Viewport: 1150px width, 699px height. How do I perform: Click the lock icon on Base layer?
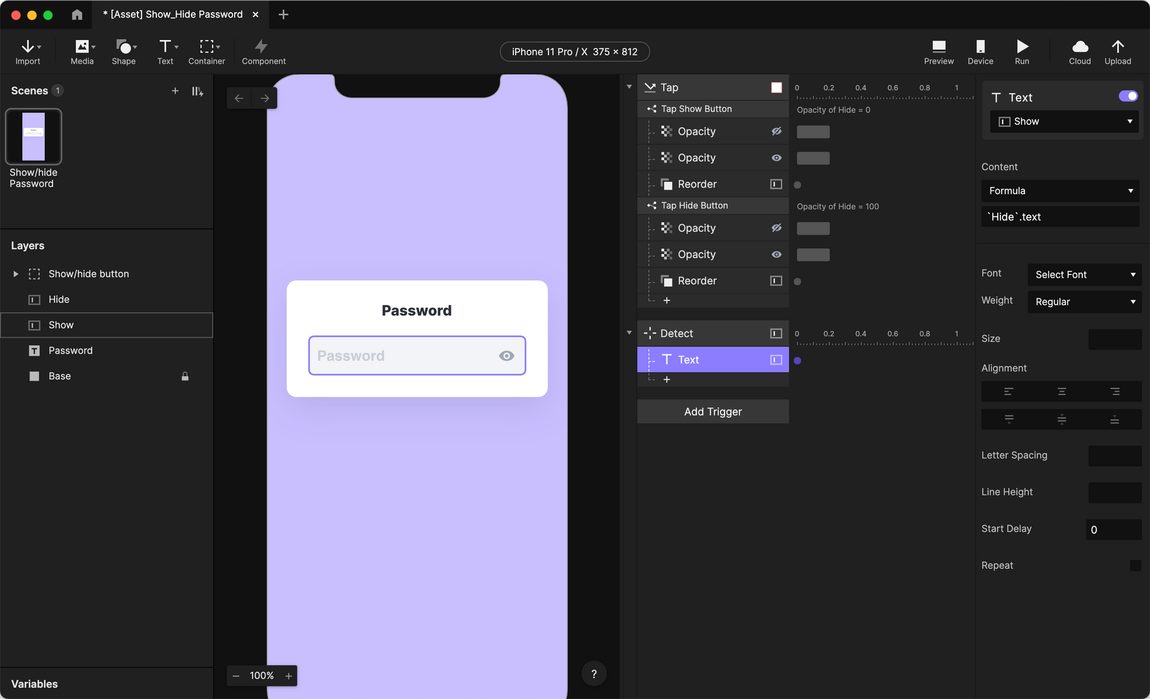185,376
